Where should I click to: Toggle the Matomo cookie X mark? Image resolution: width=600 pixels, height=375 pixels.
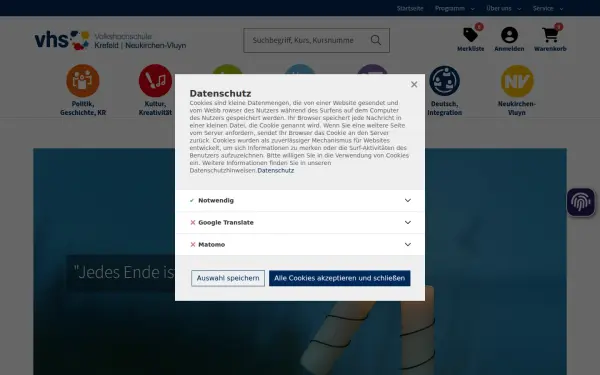click(x=193, y=245)
